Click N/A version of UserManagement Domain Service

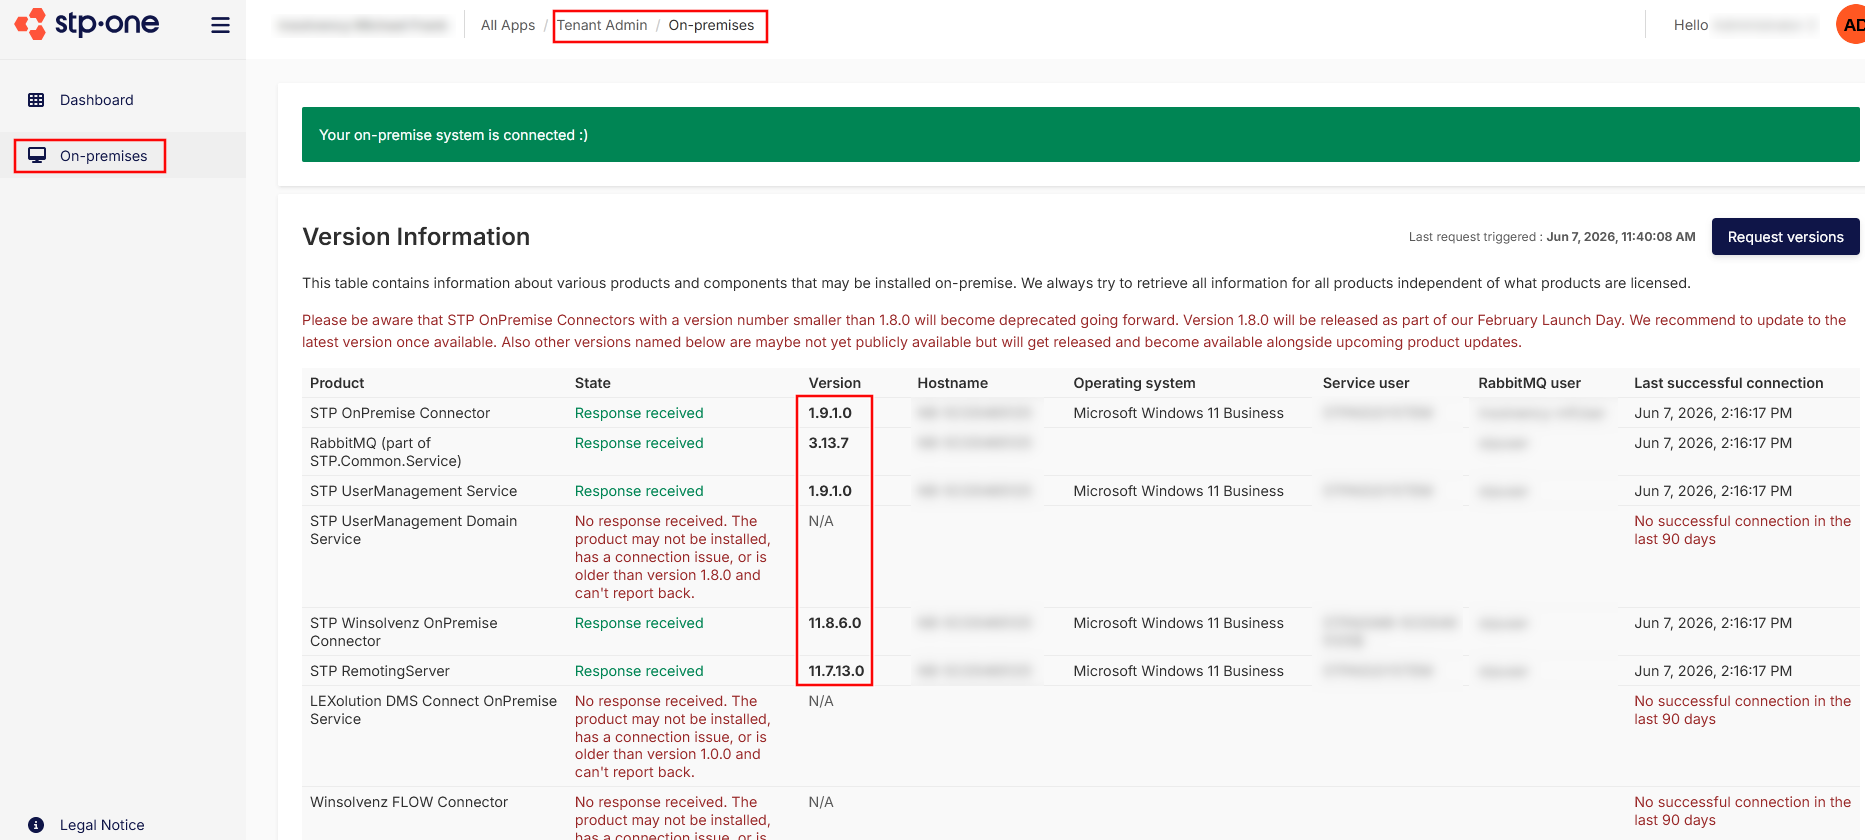click(821, 521)
